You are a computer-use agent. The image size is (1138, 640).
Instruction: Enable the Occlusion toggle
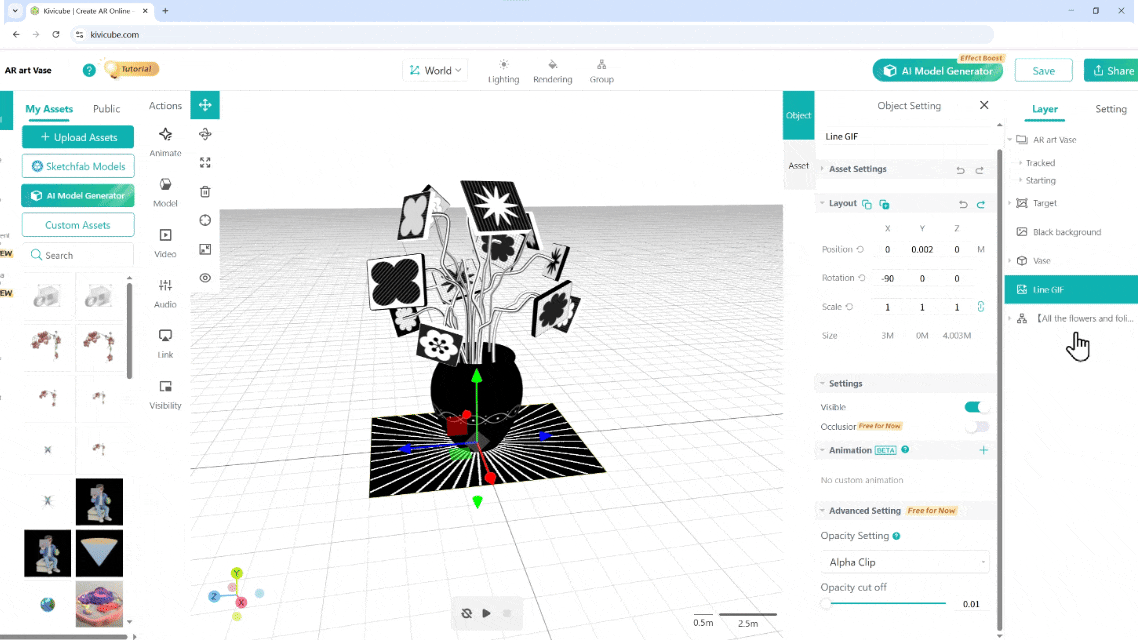pos(976,427)
